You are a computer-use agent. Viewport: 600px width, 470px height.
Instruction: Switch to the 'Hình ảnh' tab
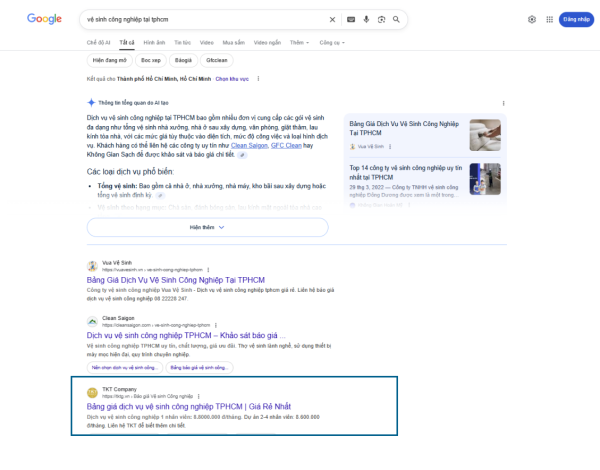[154, 43]
